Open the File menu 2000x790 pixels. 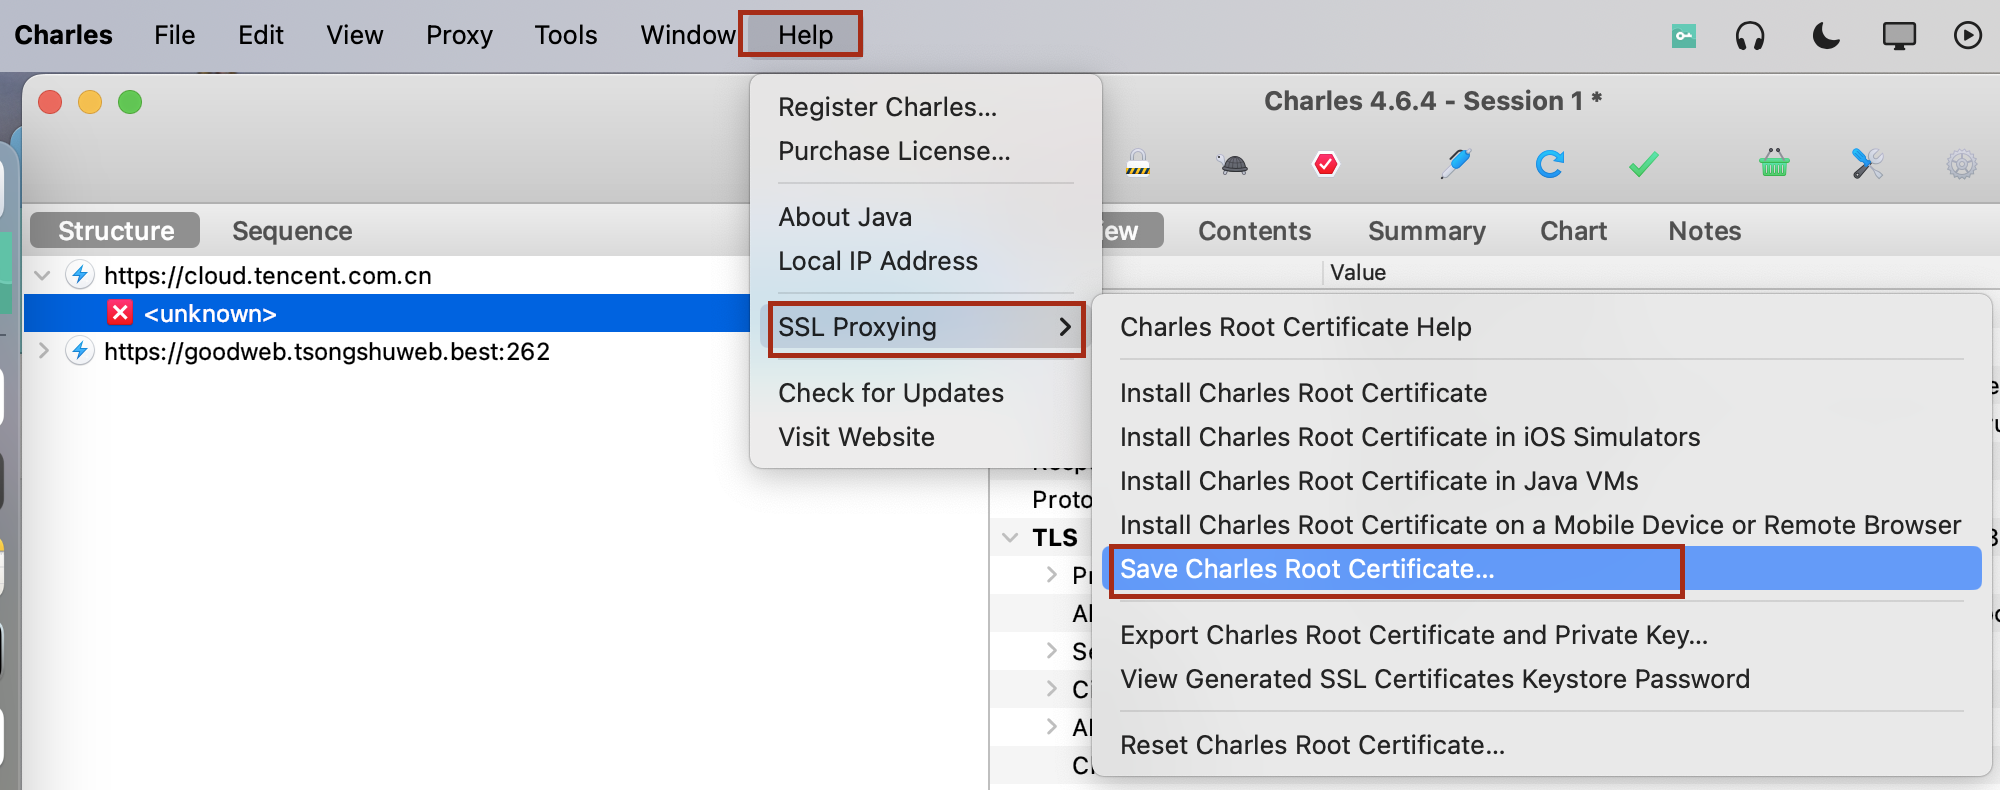point(174,35)
